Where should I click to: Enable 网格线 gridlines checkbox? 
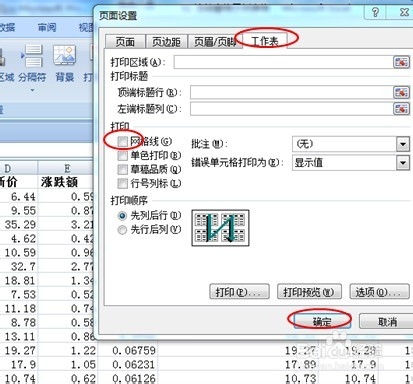(x=122, y=142)
